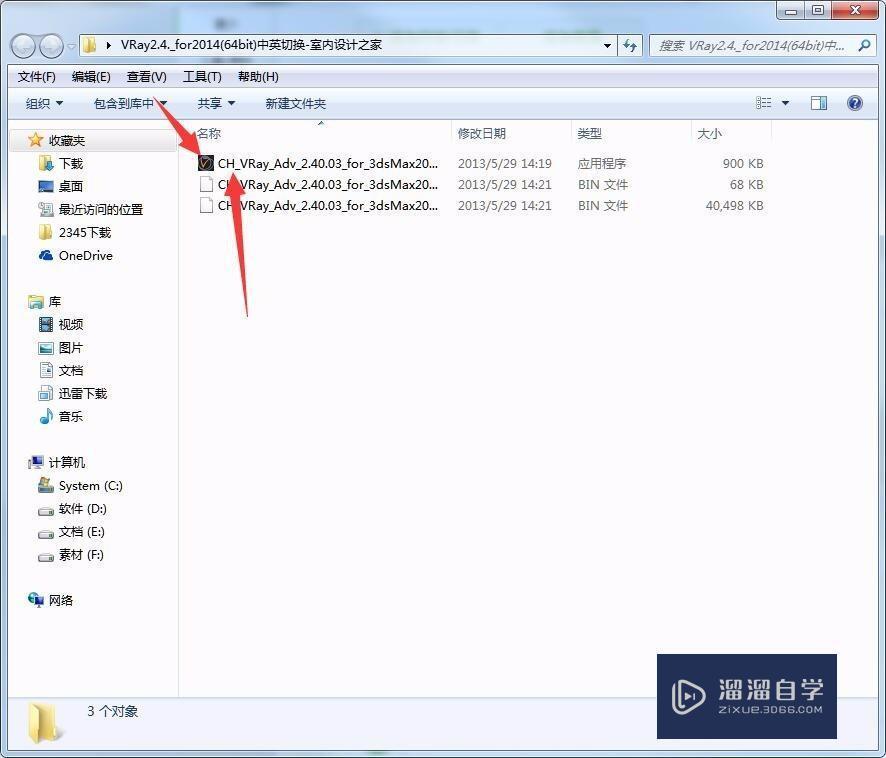Open OneDrive in the sidebar
886x758 pixels.
(85, 255)
